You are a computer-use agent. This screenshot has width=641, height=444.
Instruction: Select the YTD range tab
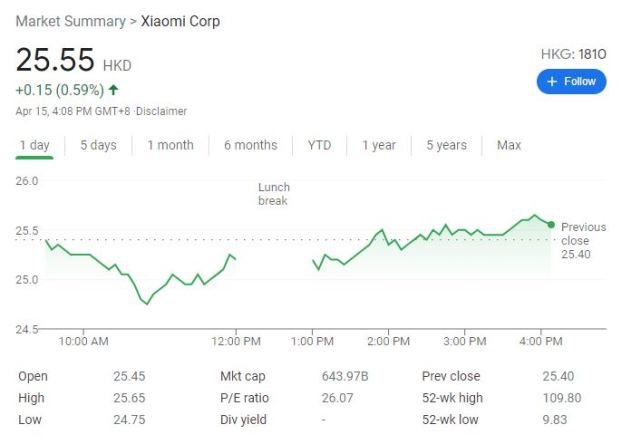tap(319, 145)
